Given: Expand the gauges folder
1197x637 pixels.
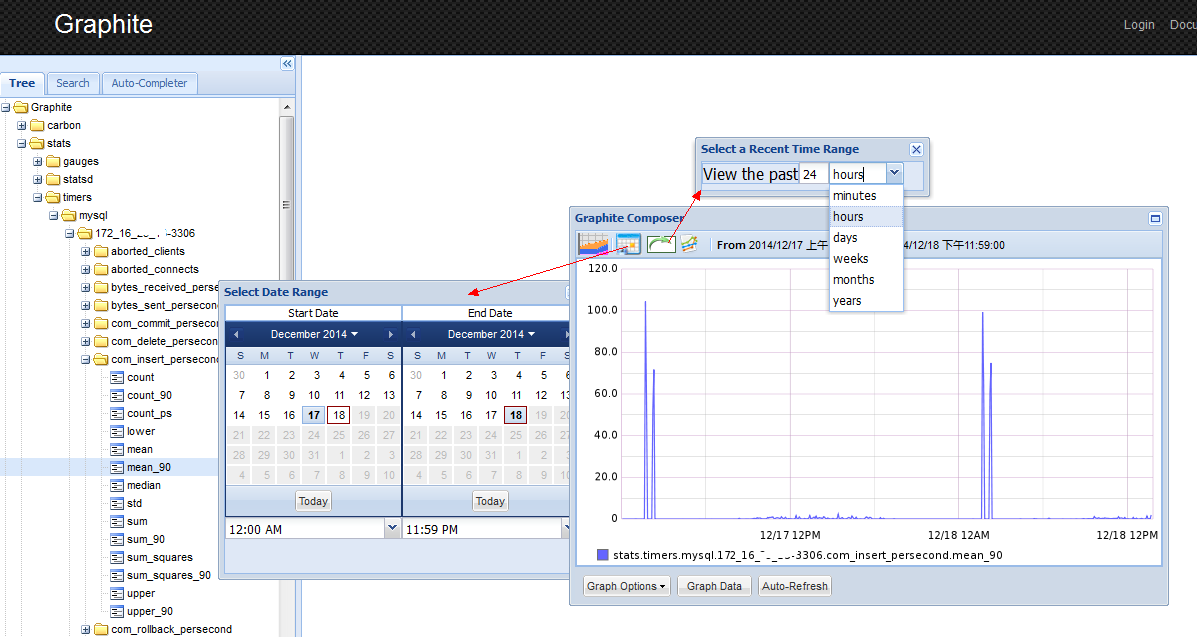Looking at the screenshot, I should [x=37, y=161].
